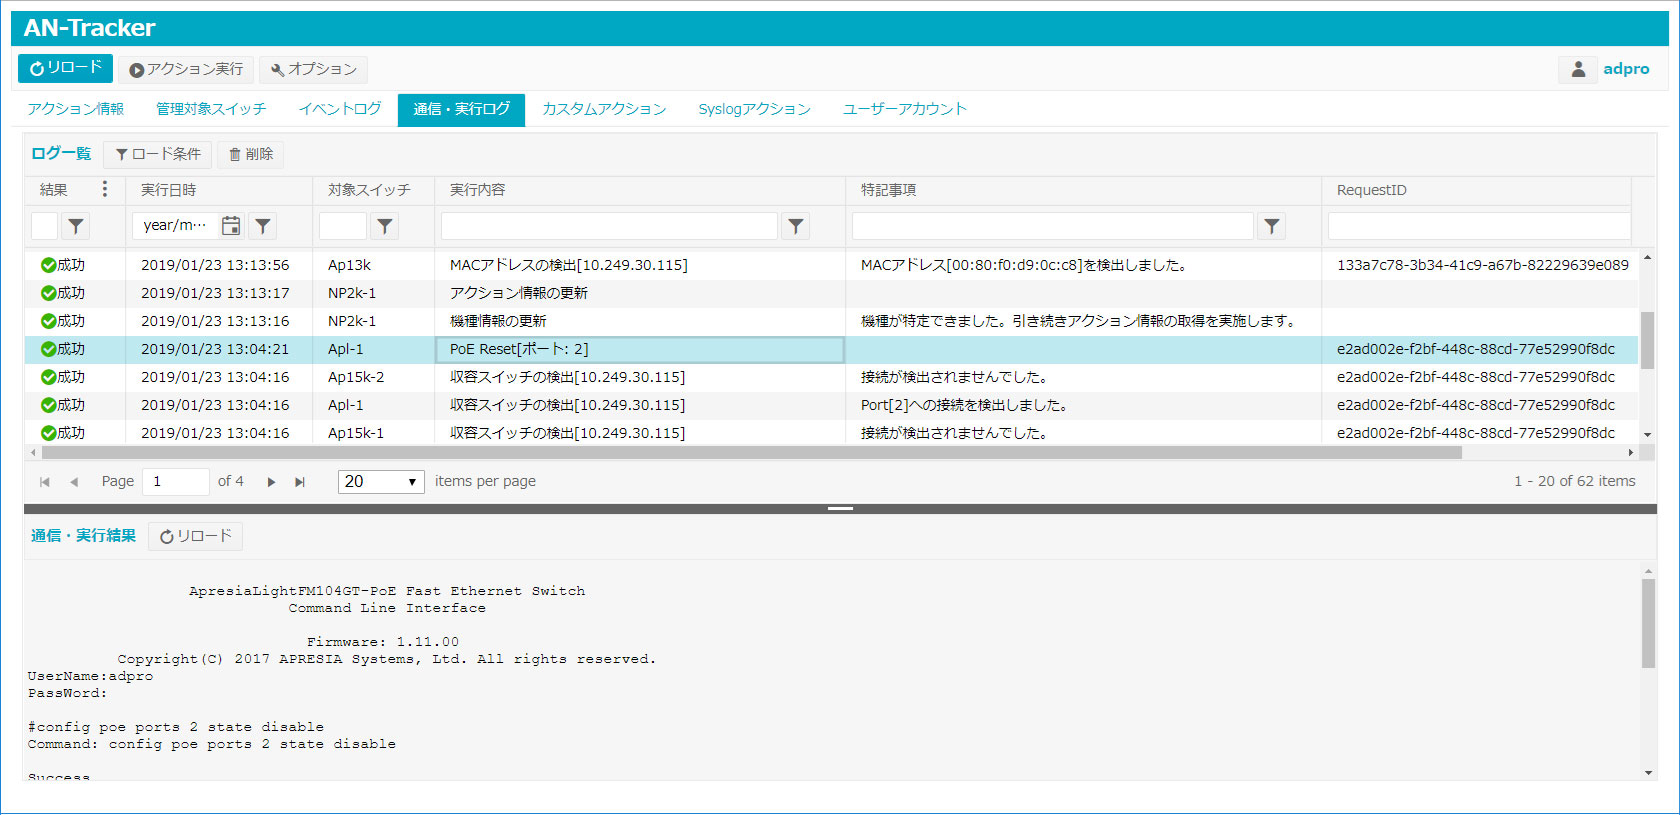
Task: Open the calendar date picker for 実行日時
Action: tap(231, 226)
